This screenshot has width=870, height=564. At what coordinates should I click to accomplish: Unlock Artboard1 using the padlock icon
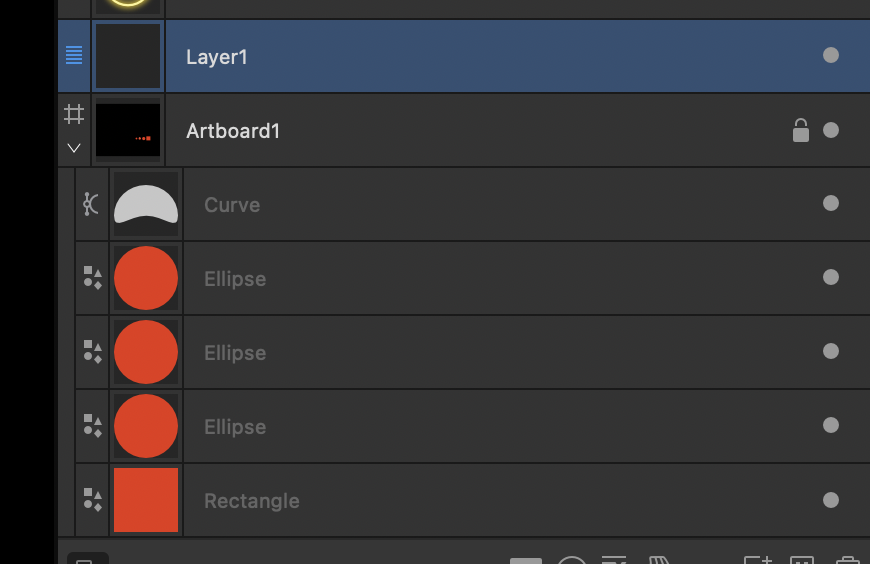pos(801,130)
